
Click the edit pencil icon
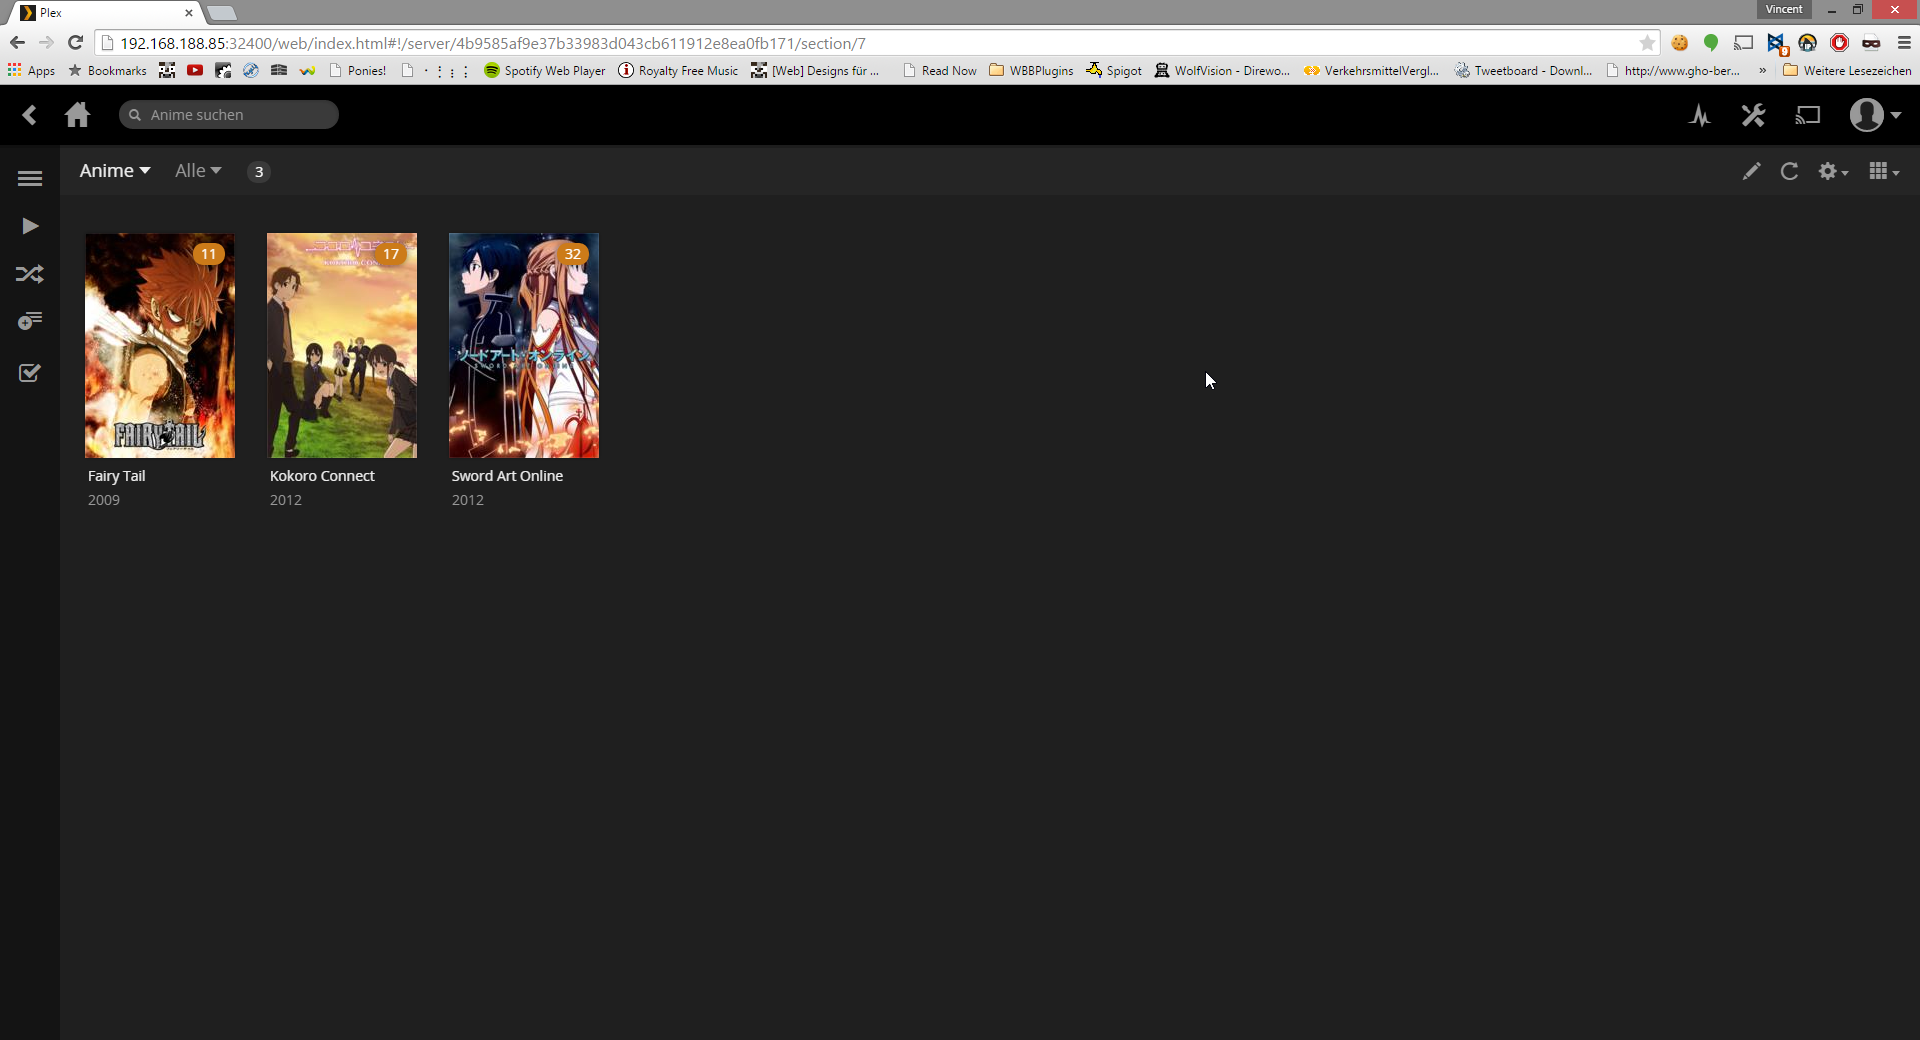[x=1751, y=172]
